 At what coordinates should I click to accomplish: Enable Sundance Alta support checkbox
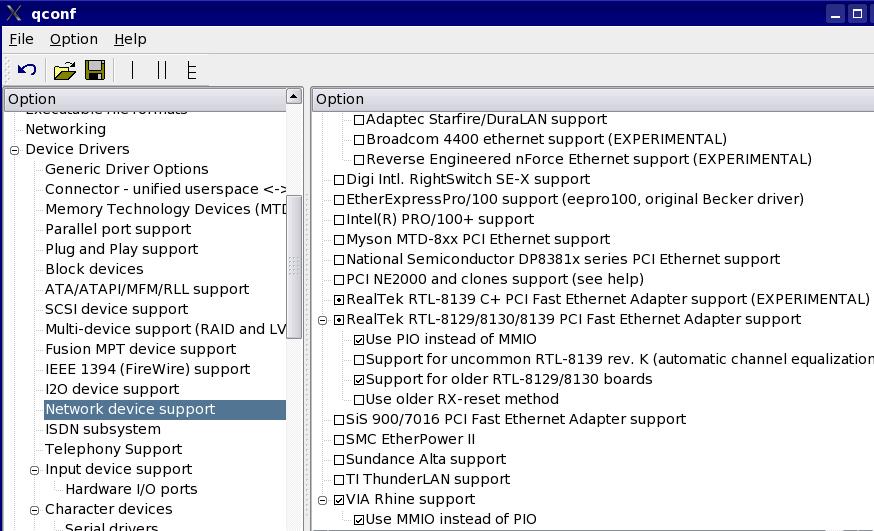pos(339,460)
